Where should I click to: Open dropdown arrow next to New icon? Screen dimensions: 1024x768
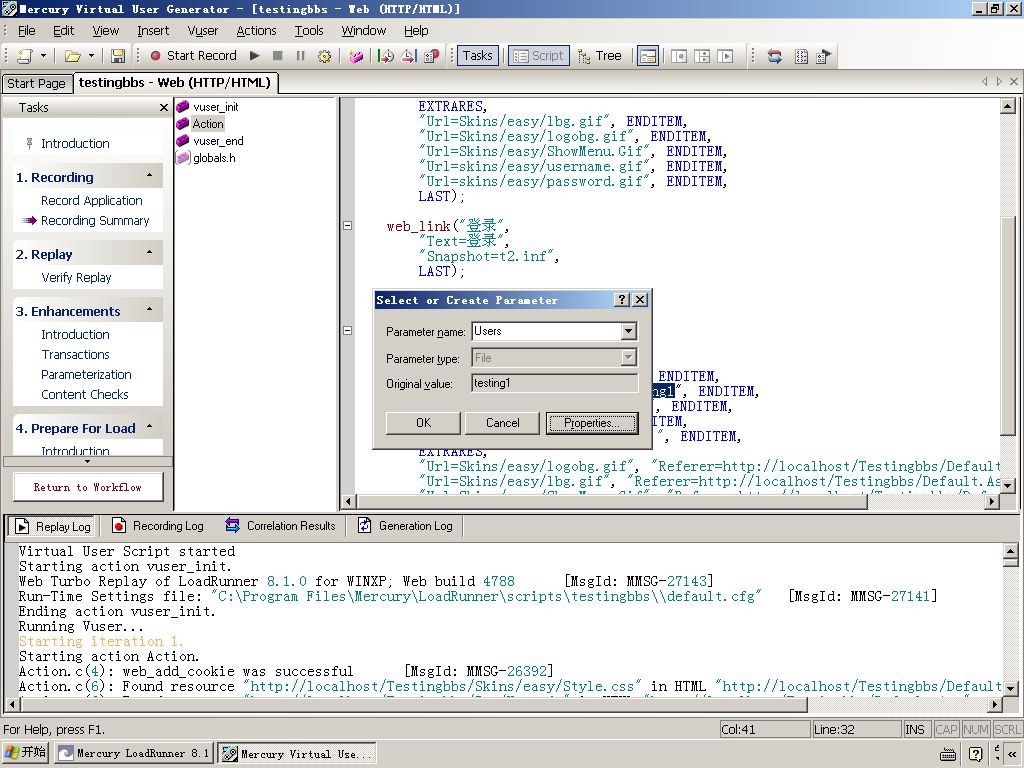coord(43,56)
